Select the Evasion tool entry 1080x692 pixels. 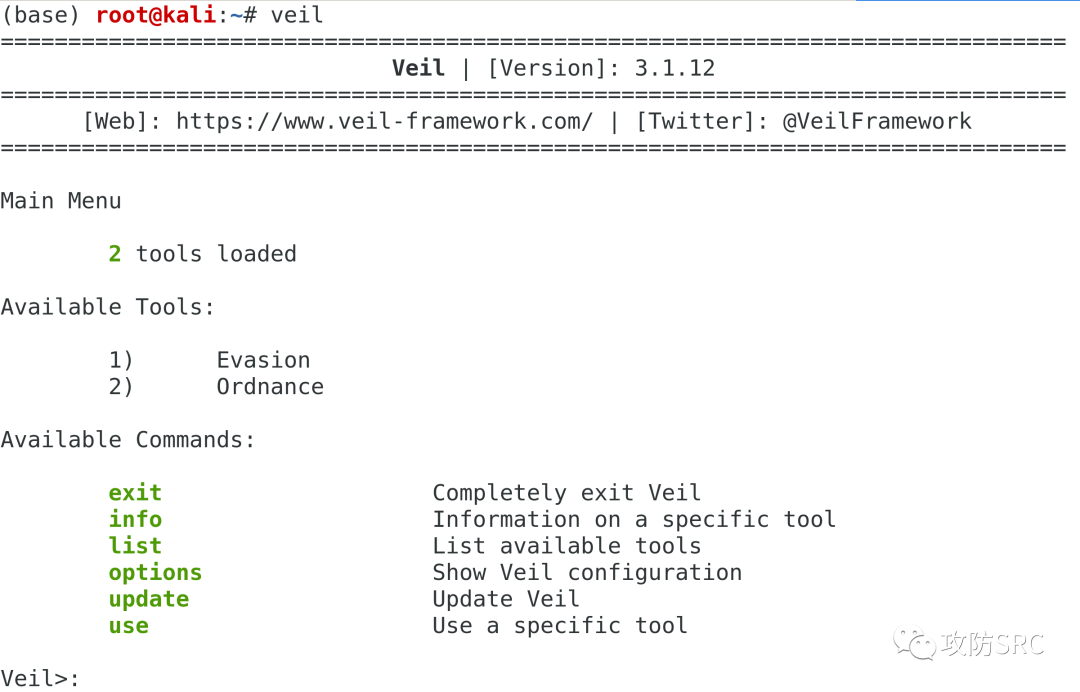click(263, 360)
